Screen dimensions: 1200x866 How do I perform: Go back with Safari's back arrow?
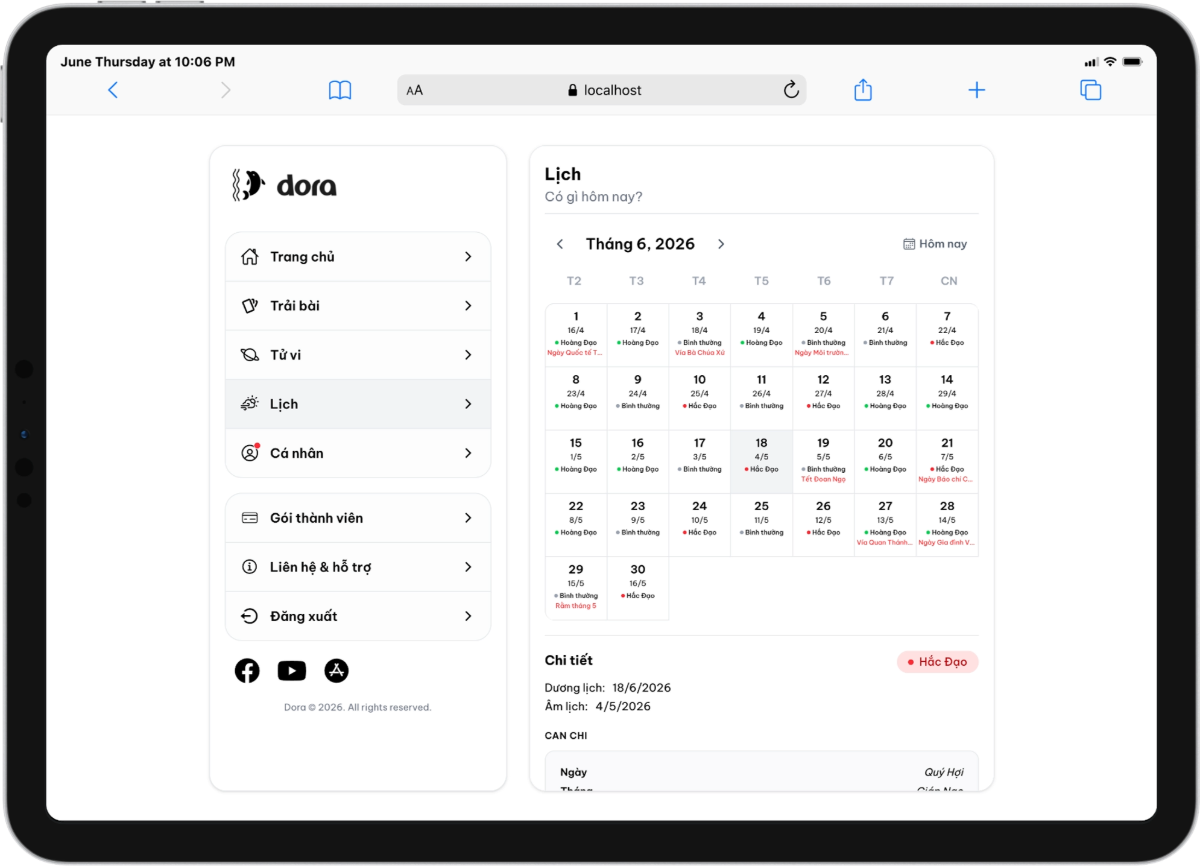click(x=113, y=90)
